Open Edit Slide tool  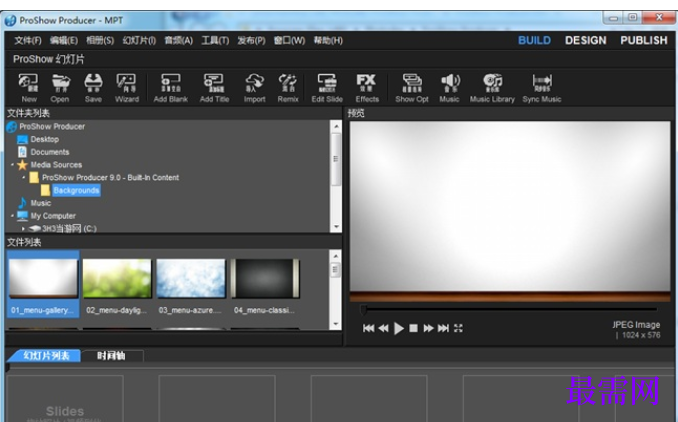pos(327,88)
